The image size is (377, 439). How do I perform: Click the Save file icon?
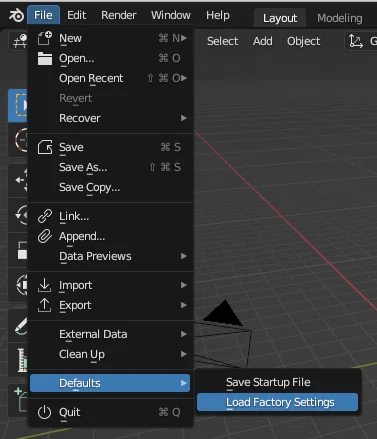45,147
